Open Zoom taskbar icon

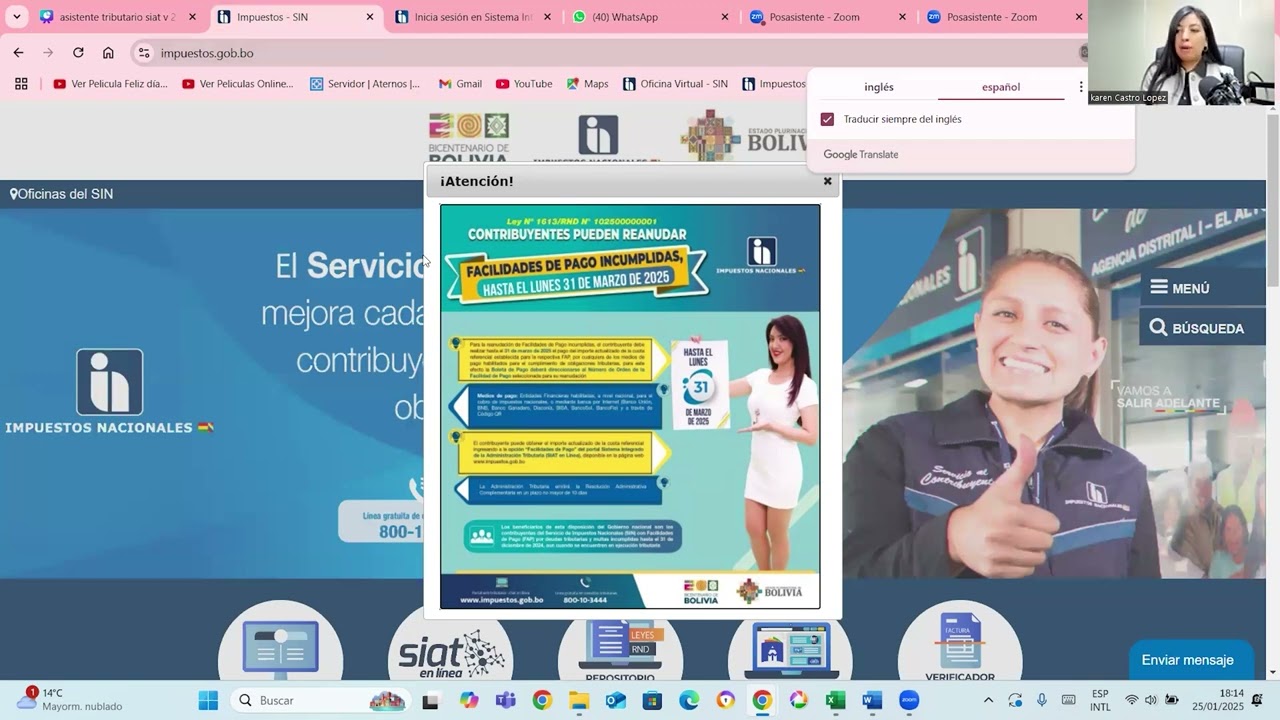pos(909,700)
